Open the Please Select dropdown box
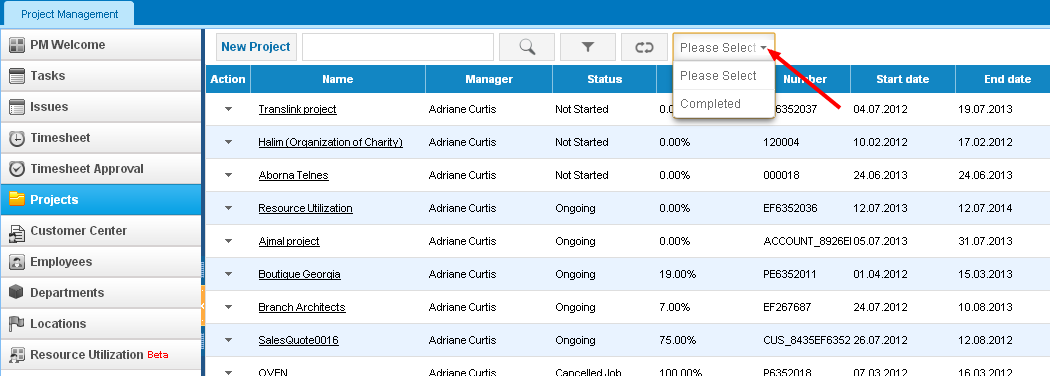 point(724,48)
